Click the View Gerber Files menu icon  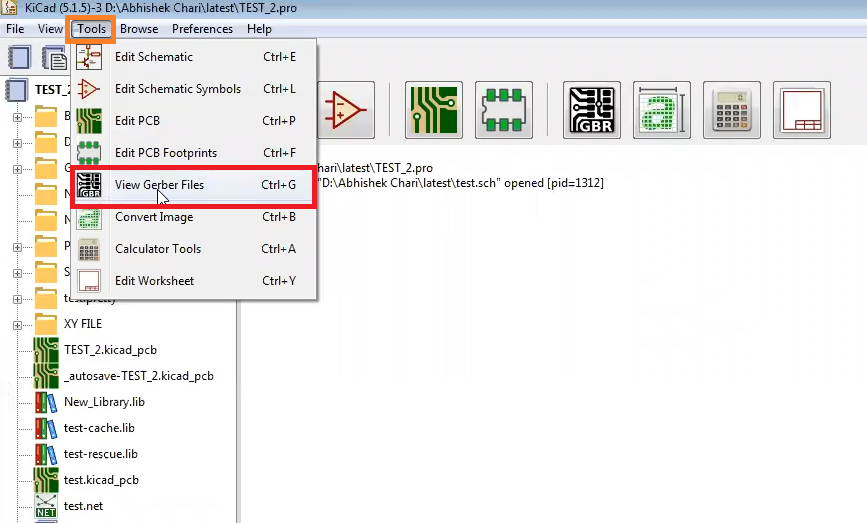click(x=89, y=185)
